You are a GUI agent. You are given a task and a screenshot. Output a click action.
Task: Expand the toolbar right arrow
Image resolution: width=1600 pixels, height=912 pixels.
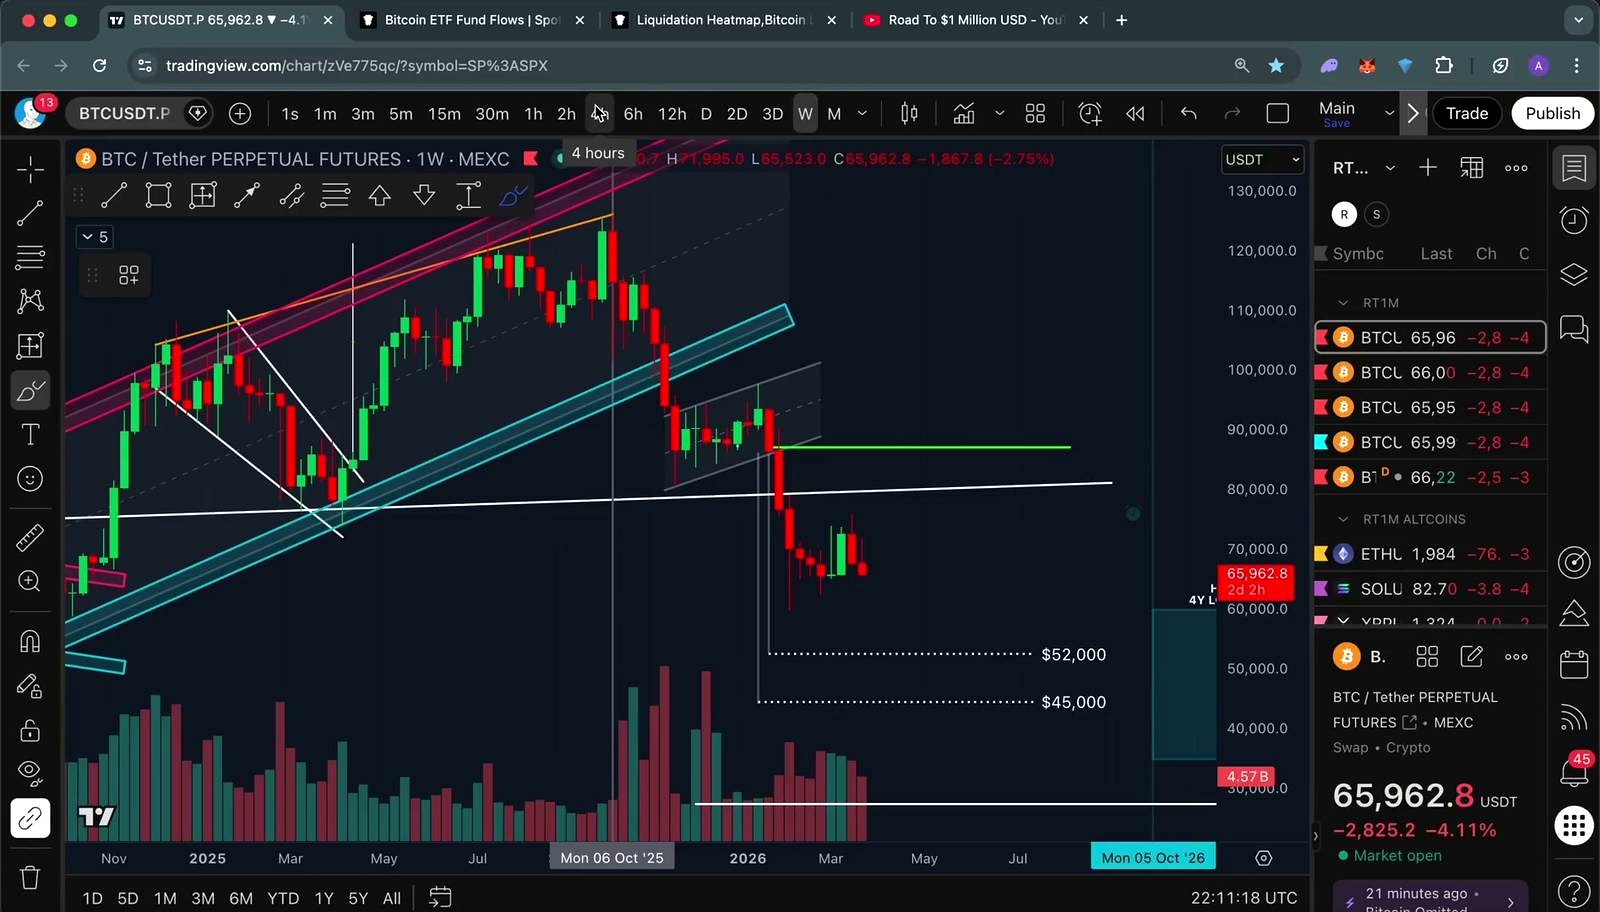(x=1413, y=114)
